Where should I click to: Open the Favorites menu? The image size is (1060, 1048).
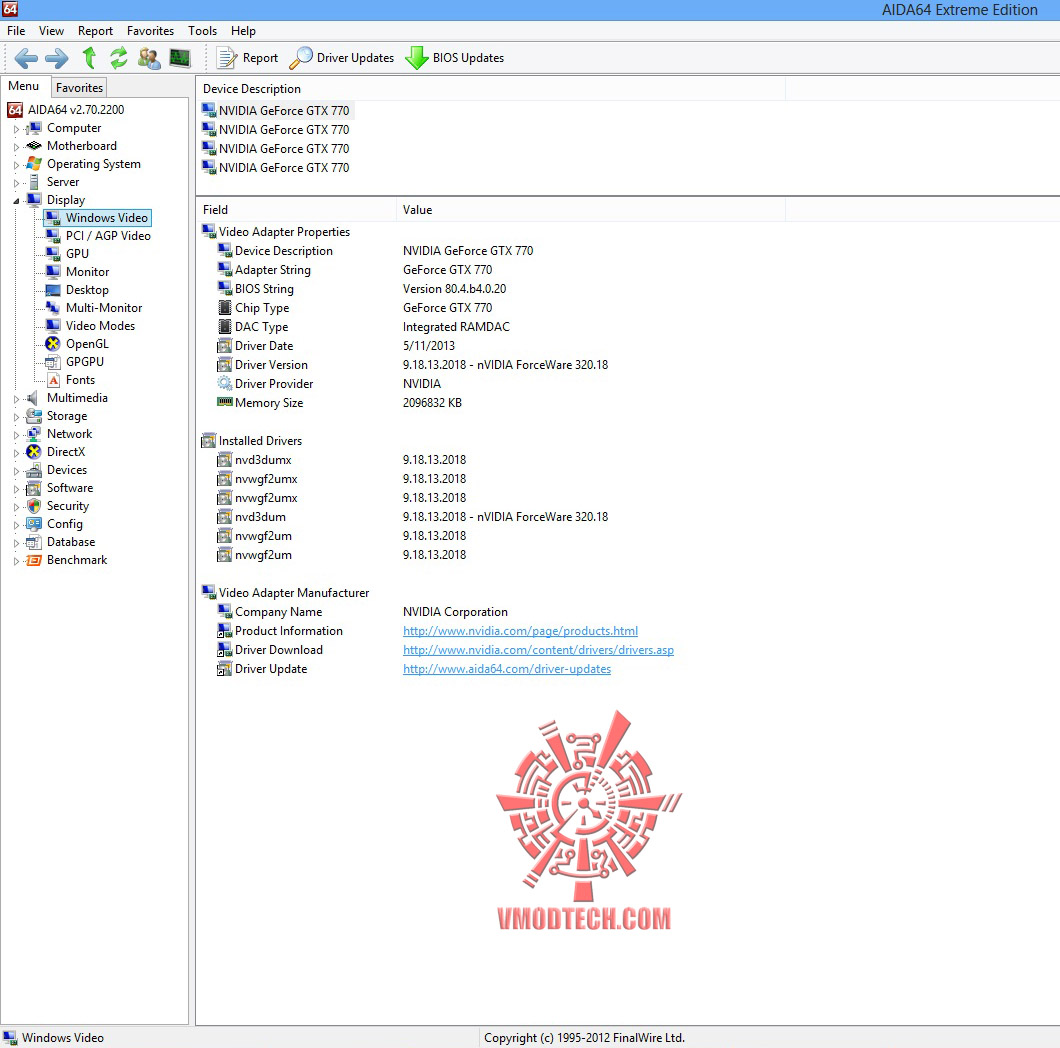click(x=150, y=30)
